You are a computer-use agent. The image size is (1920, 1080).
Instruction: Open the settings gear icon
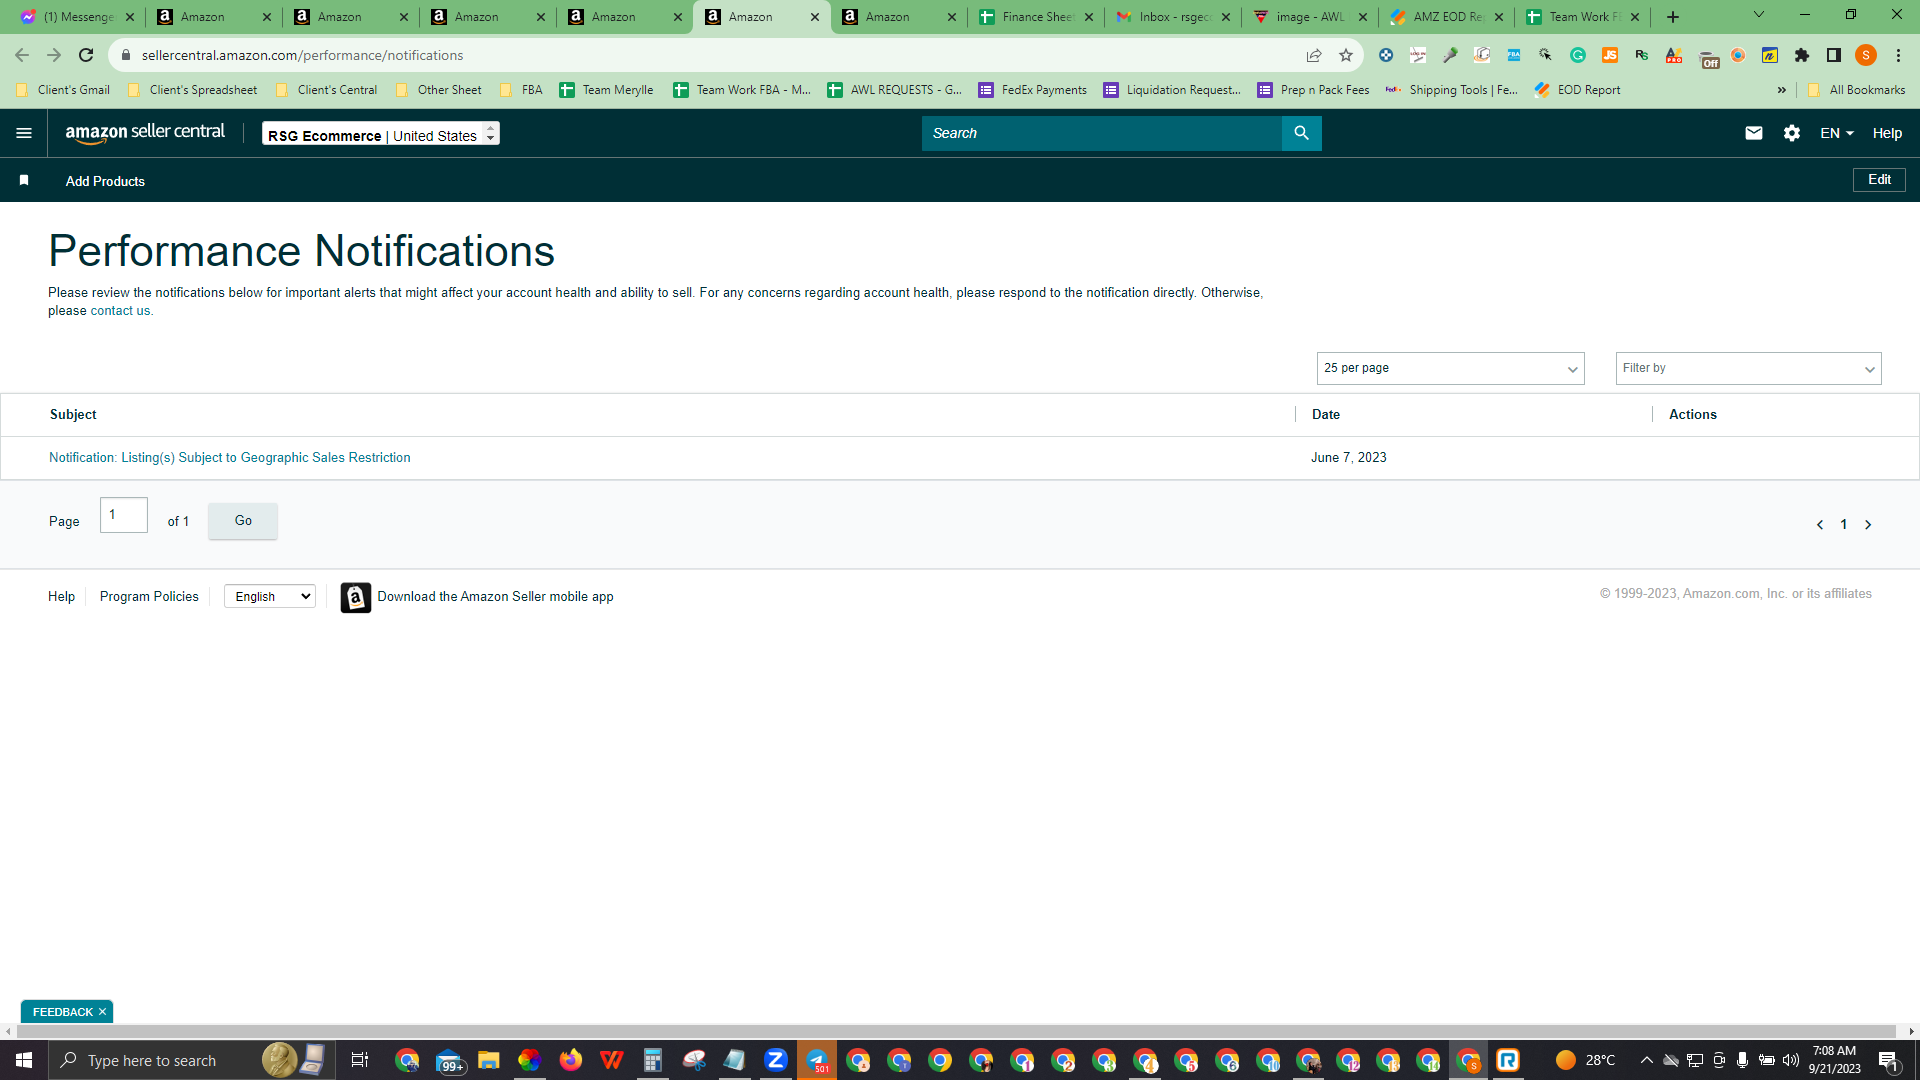(x=1792, y=133)
